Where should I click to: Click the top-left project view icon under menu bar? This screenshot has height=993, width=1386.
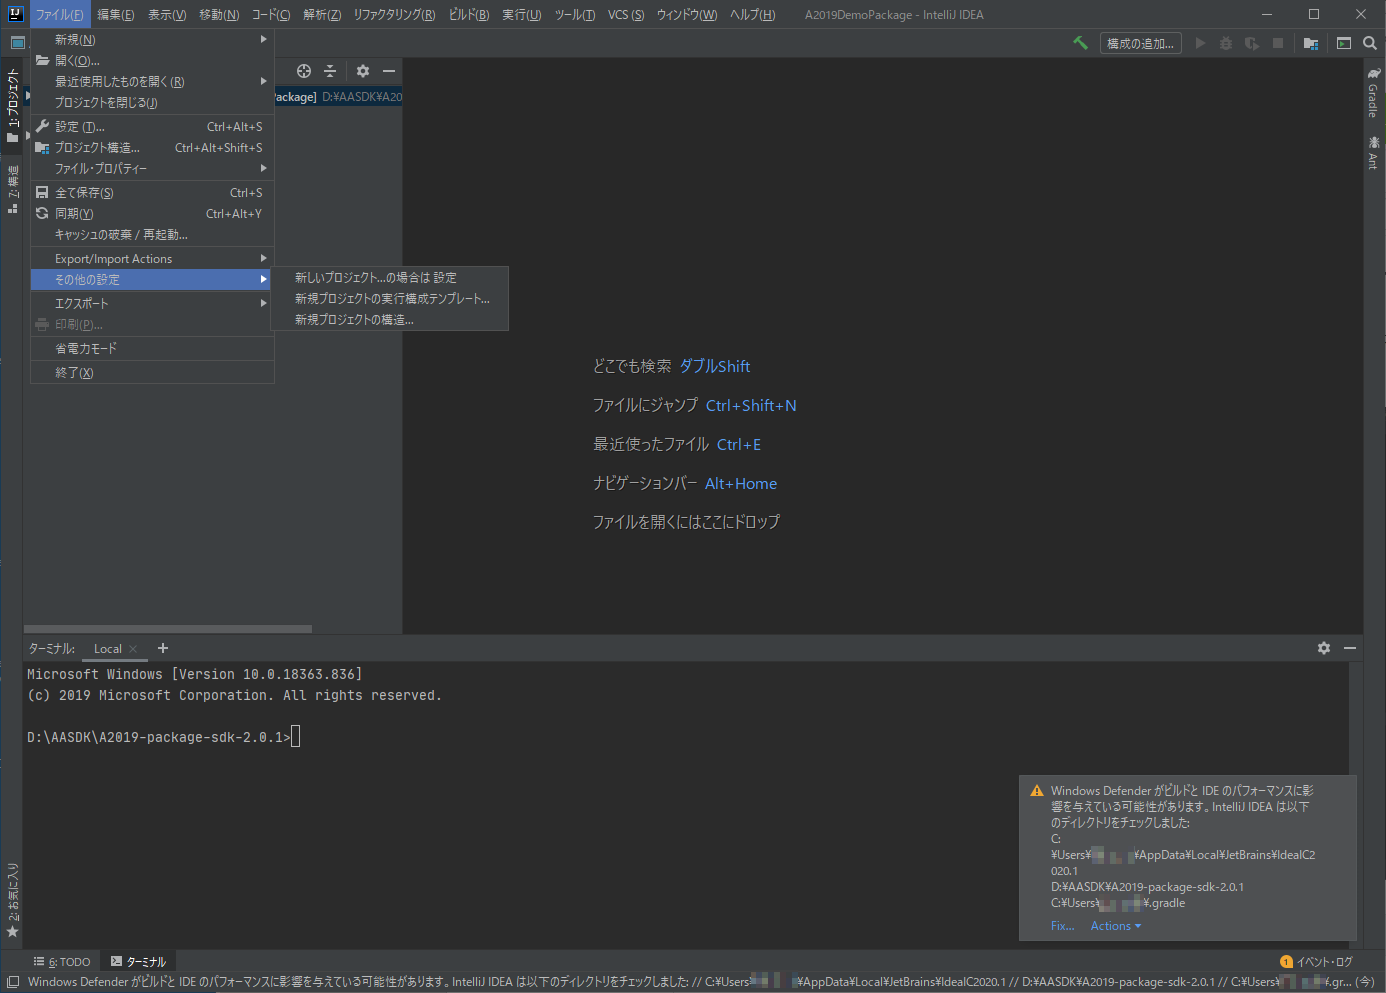17,43
